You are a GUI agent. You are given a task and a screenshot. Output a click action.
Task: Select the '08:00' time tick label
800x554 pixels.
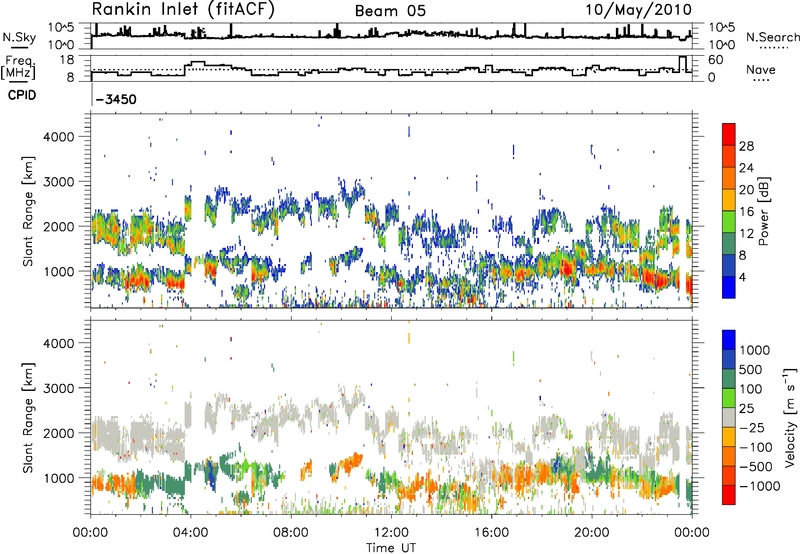point(291,533)
